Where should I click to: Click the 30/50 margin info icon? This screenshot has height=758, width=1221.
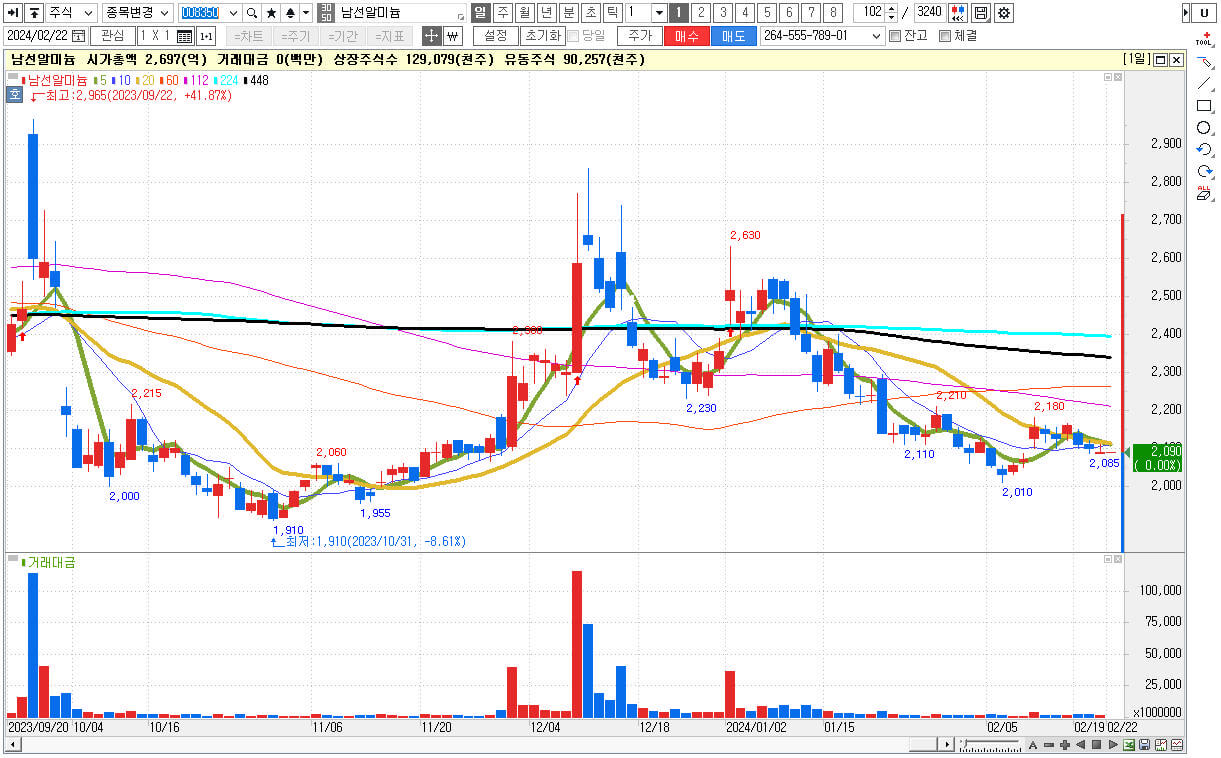click(x=326, y=13)
